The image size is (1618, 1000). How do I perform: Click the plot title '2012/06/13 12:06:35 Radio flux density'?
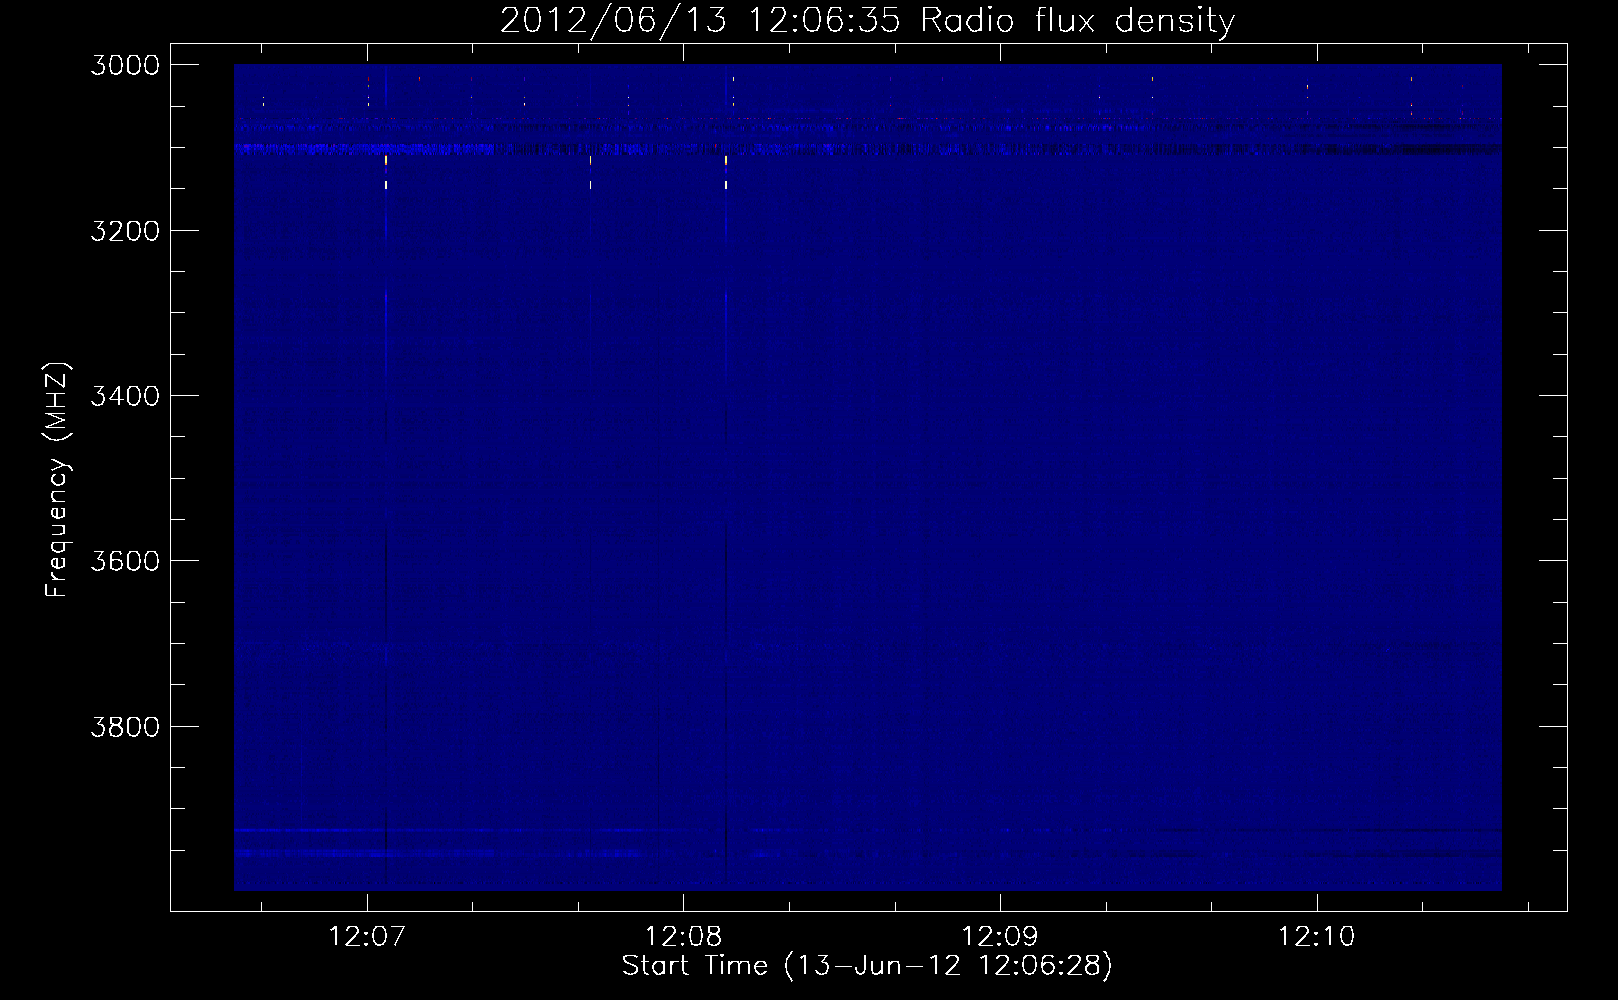[x=867, y=20]
